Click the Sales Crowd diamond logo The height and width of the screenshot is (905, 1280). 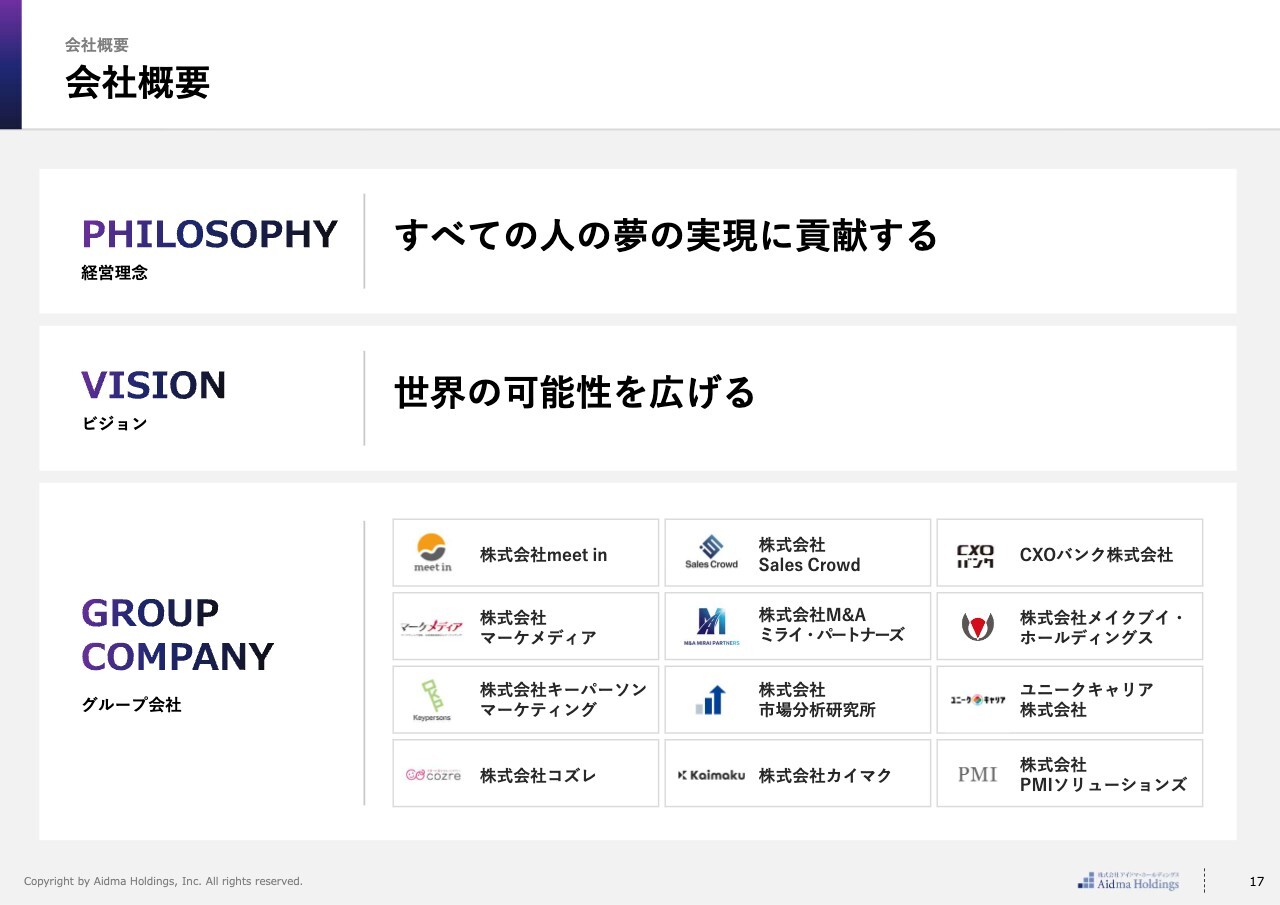[711, 552]
